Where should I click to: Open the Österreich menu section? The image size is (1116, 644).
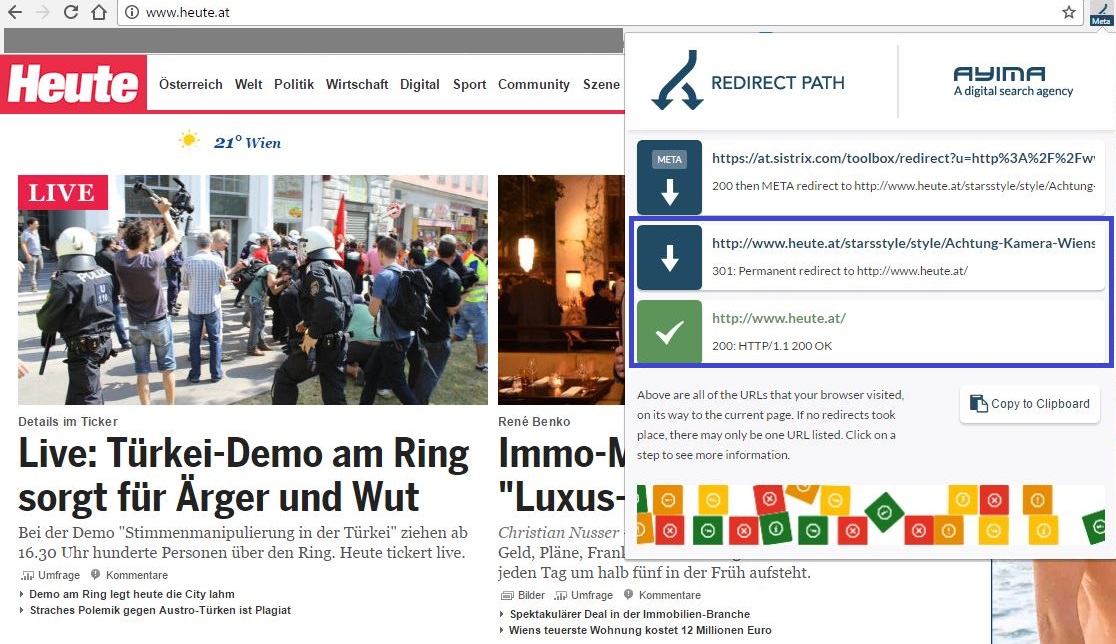(190, 85)
